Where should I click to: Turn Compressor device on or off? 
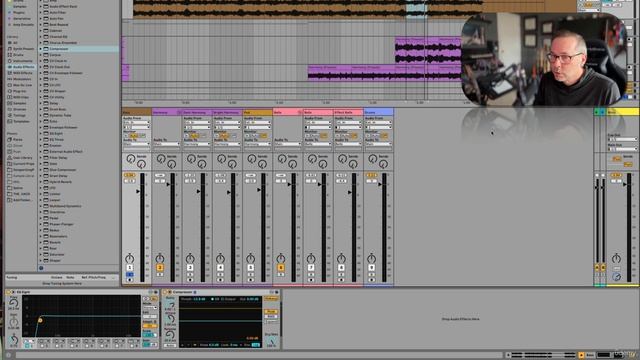pos(165,292)
